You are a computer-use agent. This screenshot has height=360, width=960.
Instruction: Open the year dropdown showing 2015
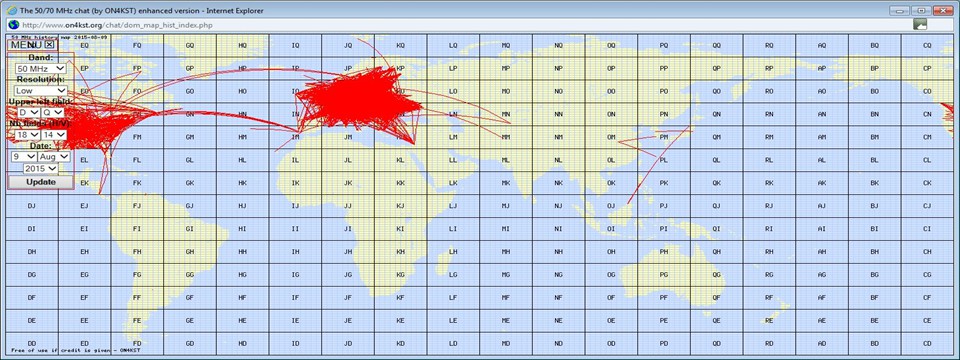click(x=41, y=168)
